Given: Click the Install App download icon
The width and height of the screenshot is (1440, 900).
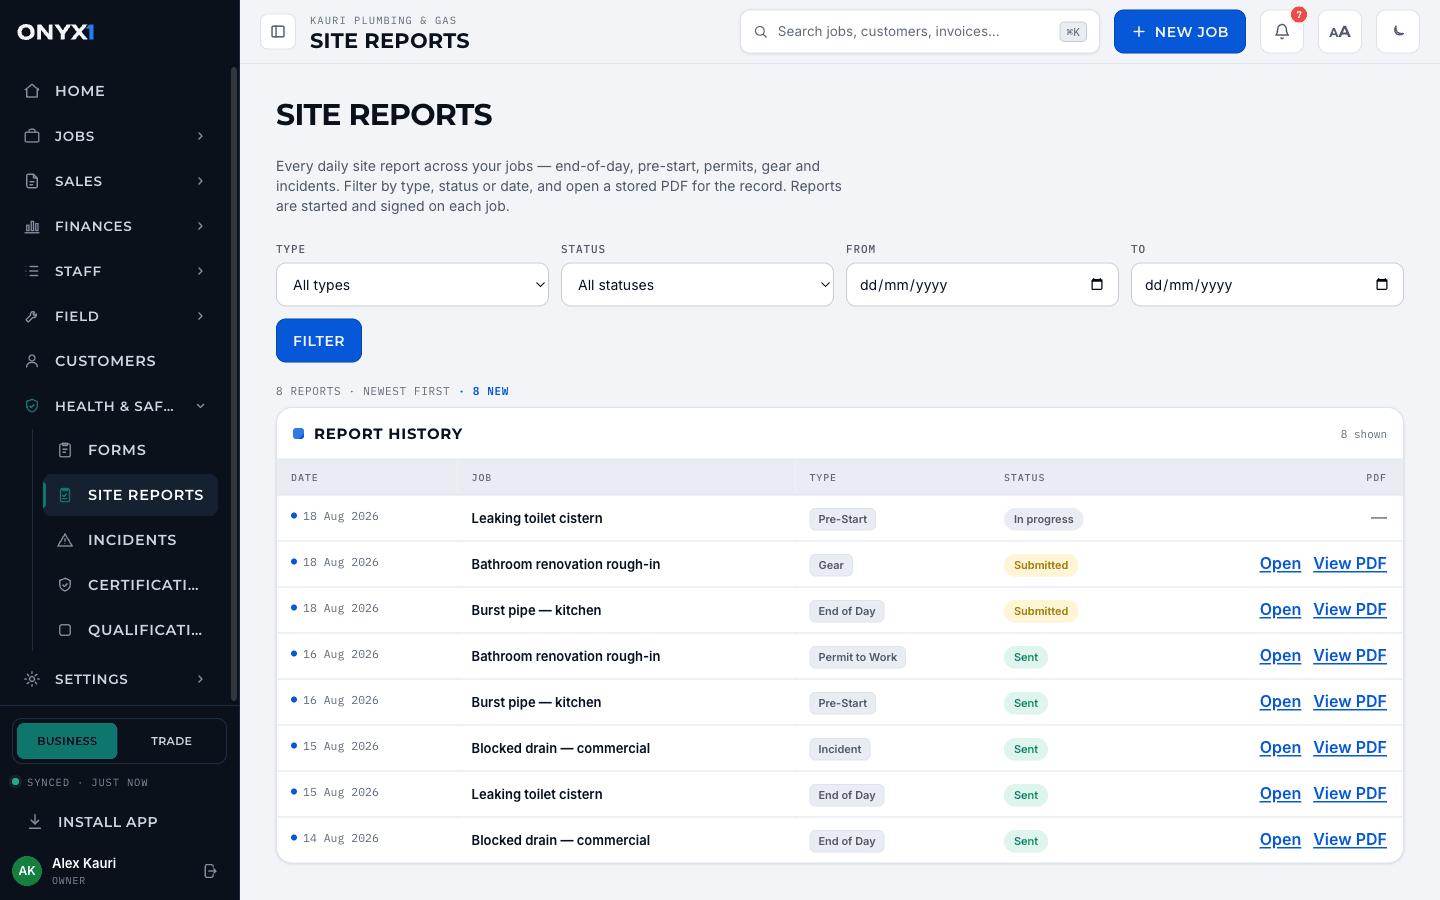Looking at the screenshot, I should tap(35, 822).
